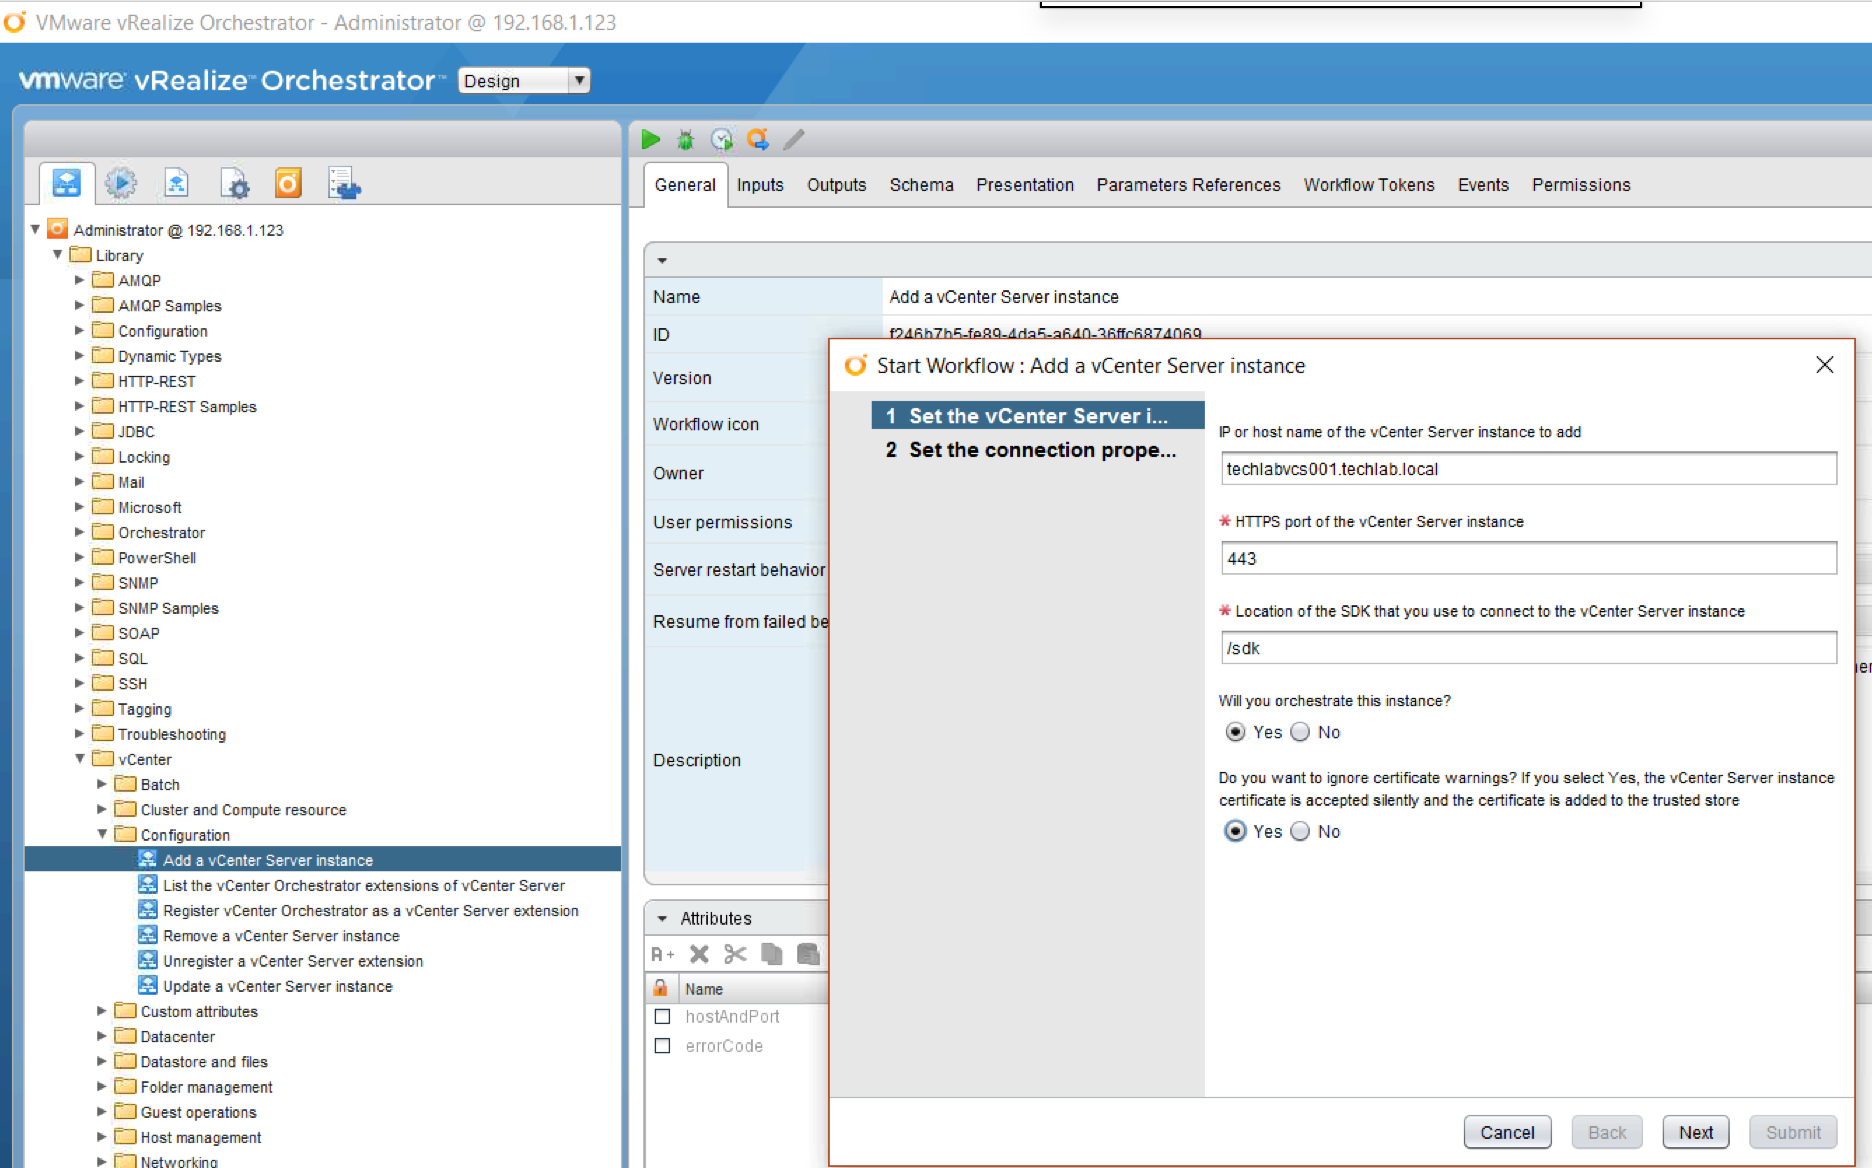Open the Actions view gear icon
Screen dimensions: 1872x1168
[x=121, y=183]
